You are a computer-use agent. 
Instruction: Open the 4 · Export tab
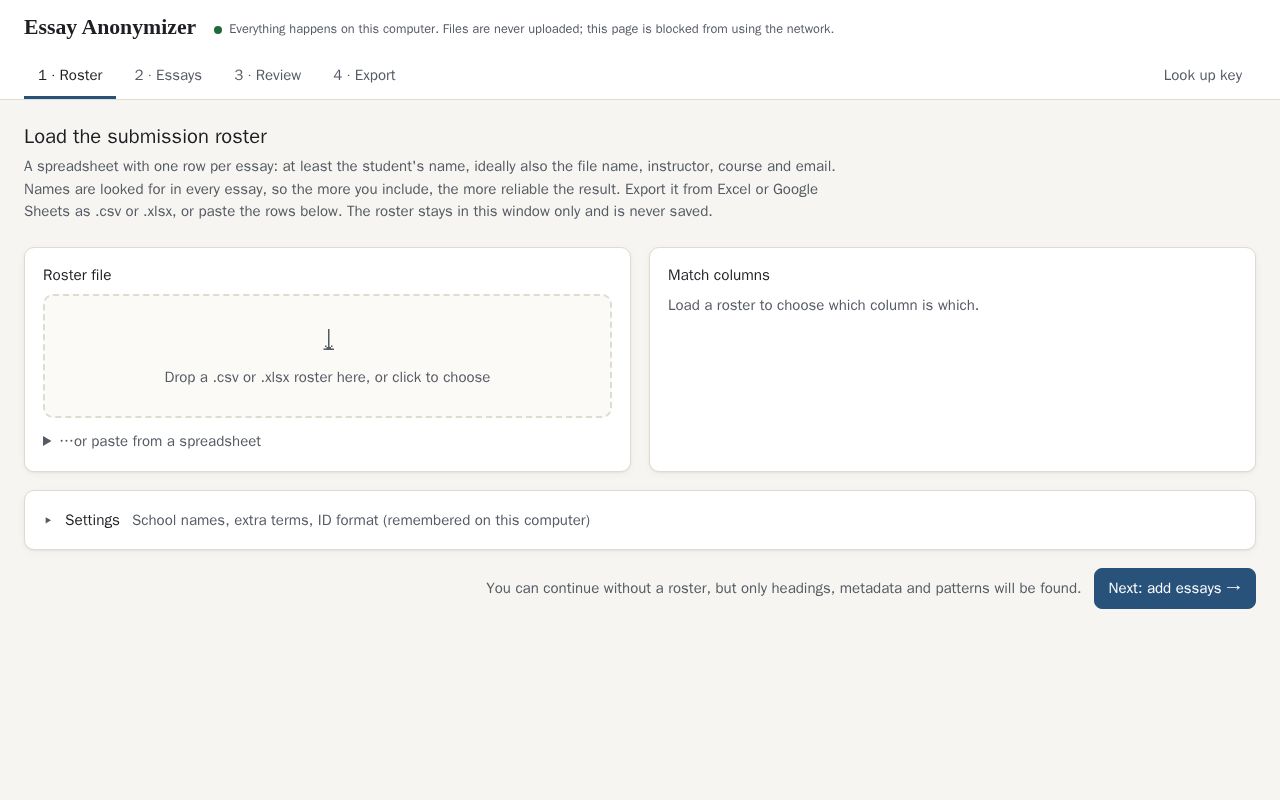point(364,76)
